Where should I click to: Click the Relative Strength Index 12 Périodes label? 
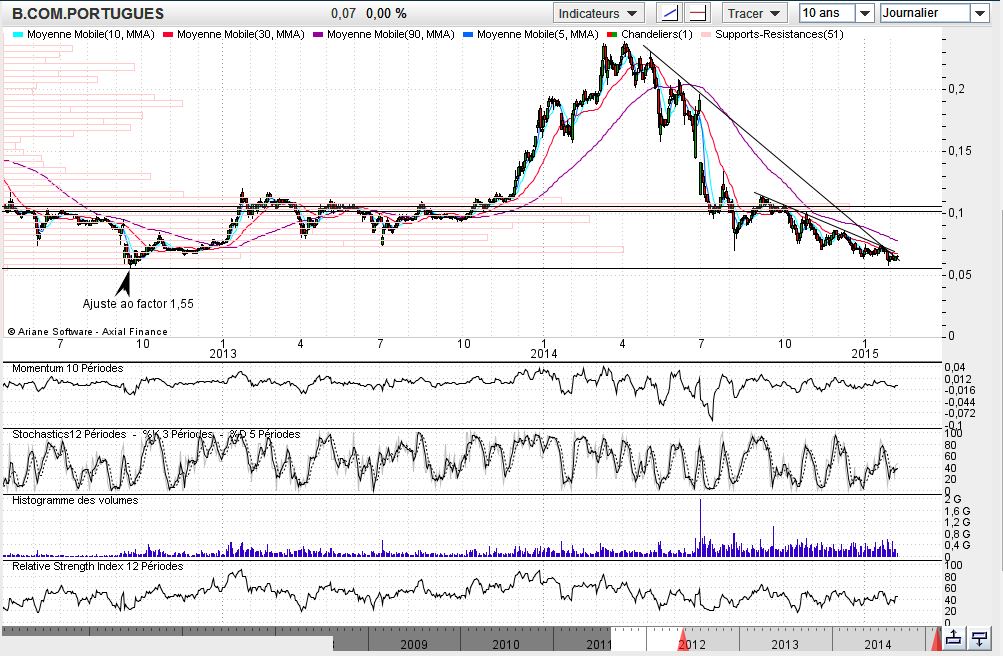coord(97,566)
